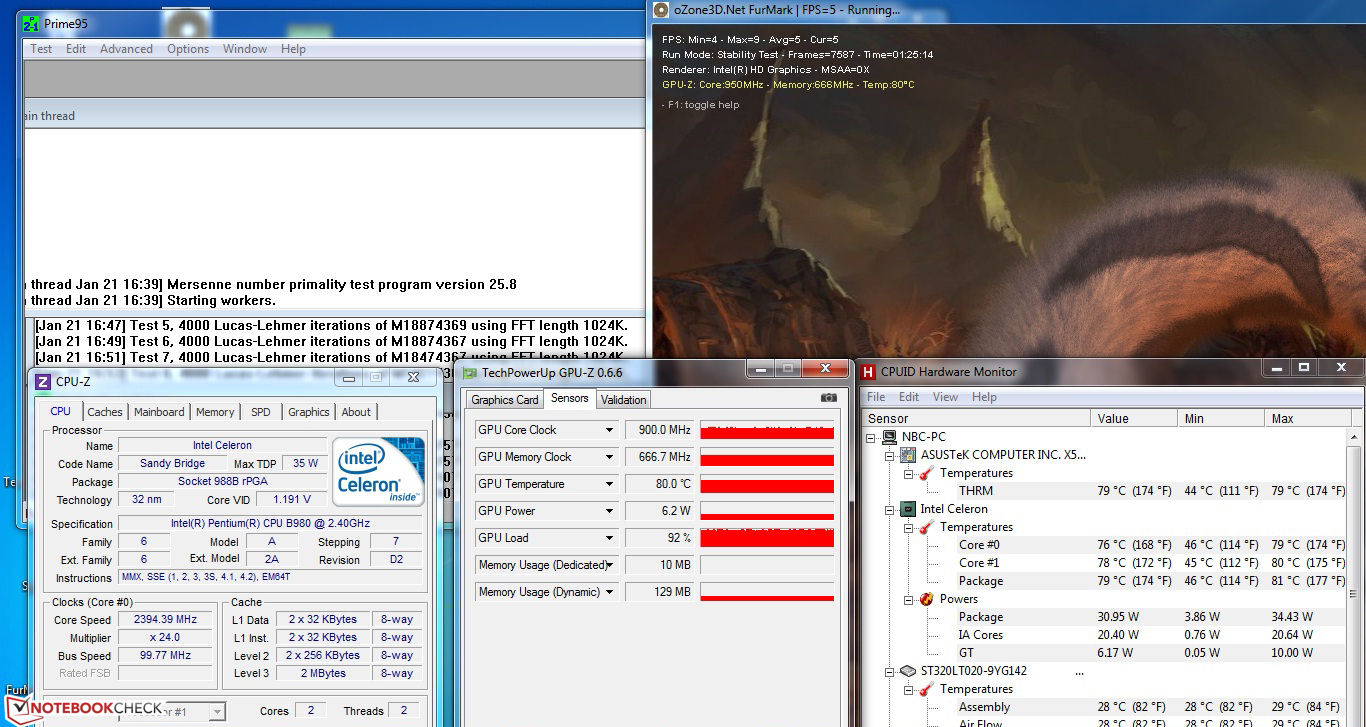This screenshot has width=1366, height=727.
Task: Click the Core Speed value 2394.39 MHz
Action: (165, 620)
